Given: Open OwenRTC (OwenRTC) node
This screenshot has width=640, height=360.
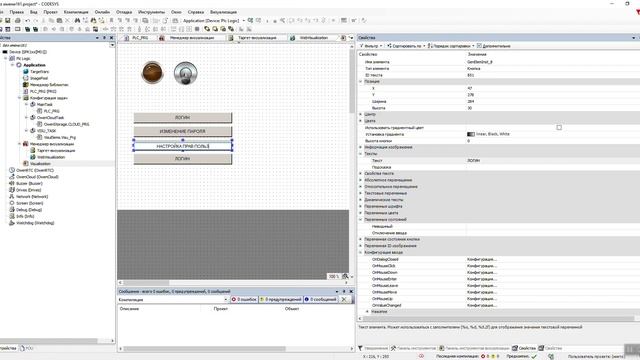Looking at the screenshot, I should click(x=35, y=170).
